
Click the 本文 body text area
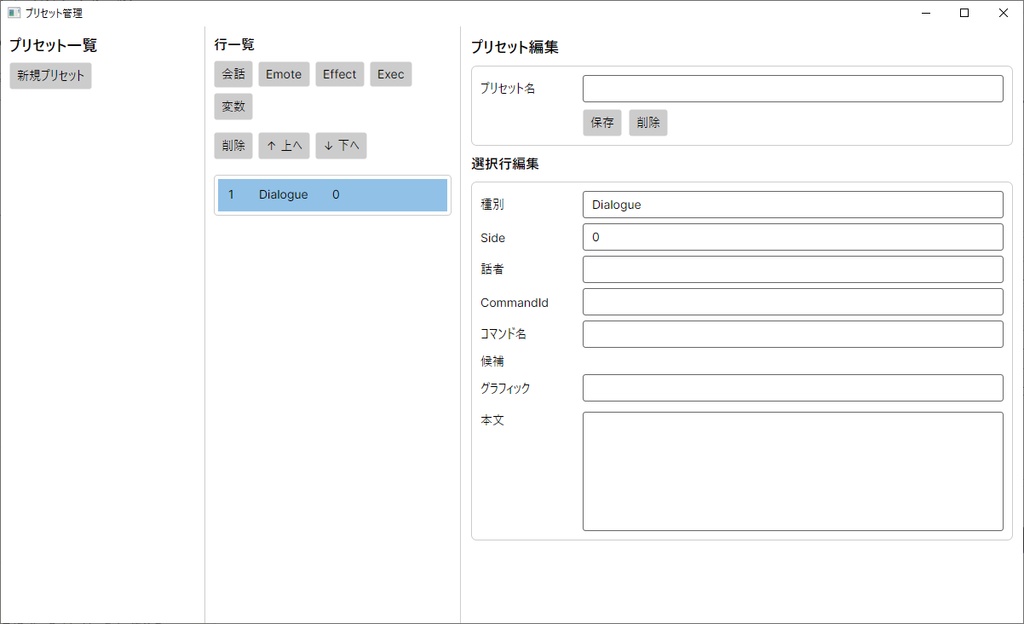point(792,470)
